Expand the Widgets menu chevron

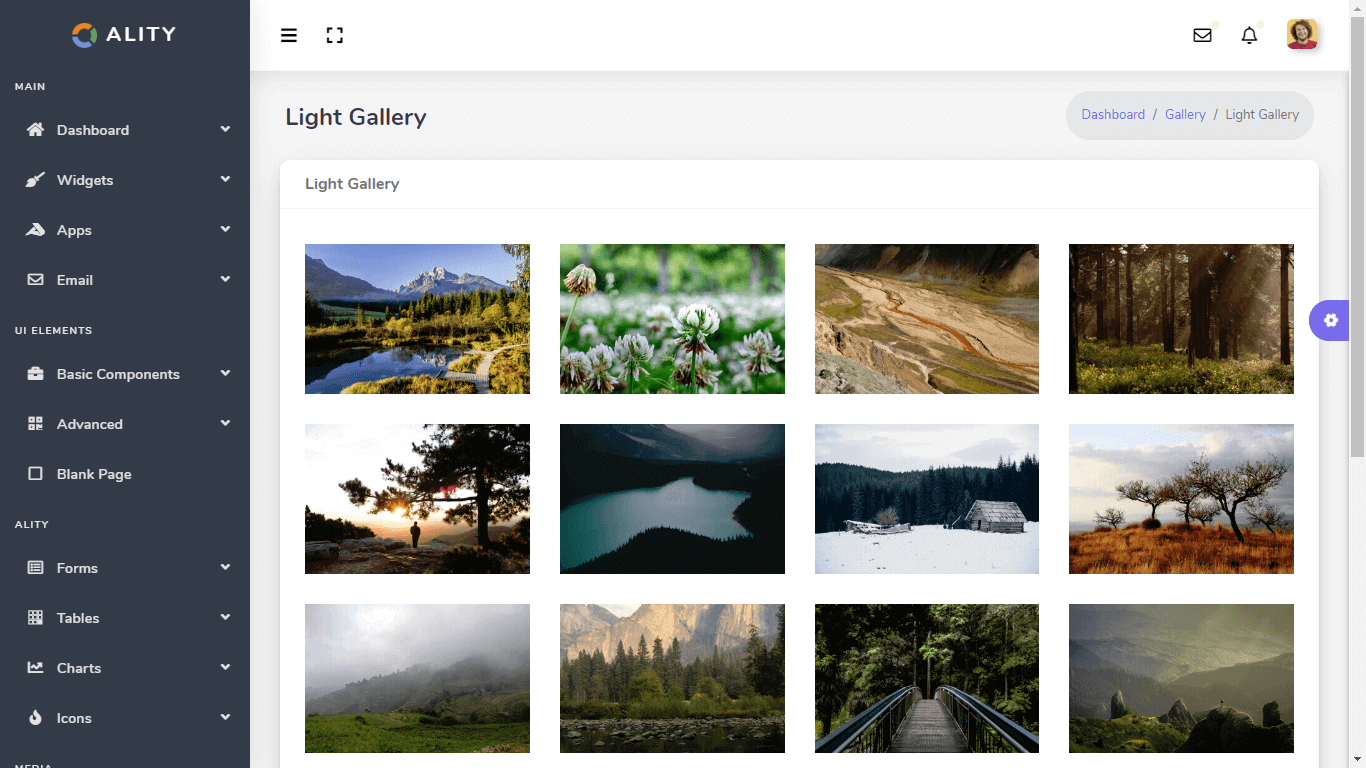pyautogui.click(x=225, y=180)
